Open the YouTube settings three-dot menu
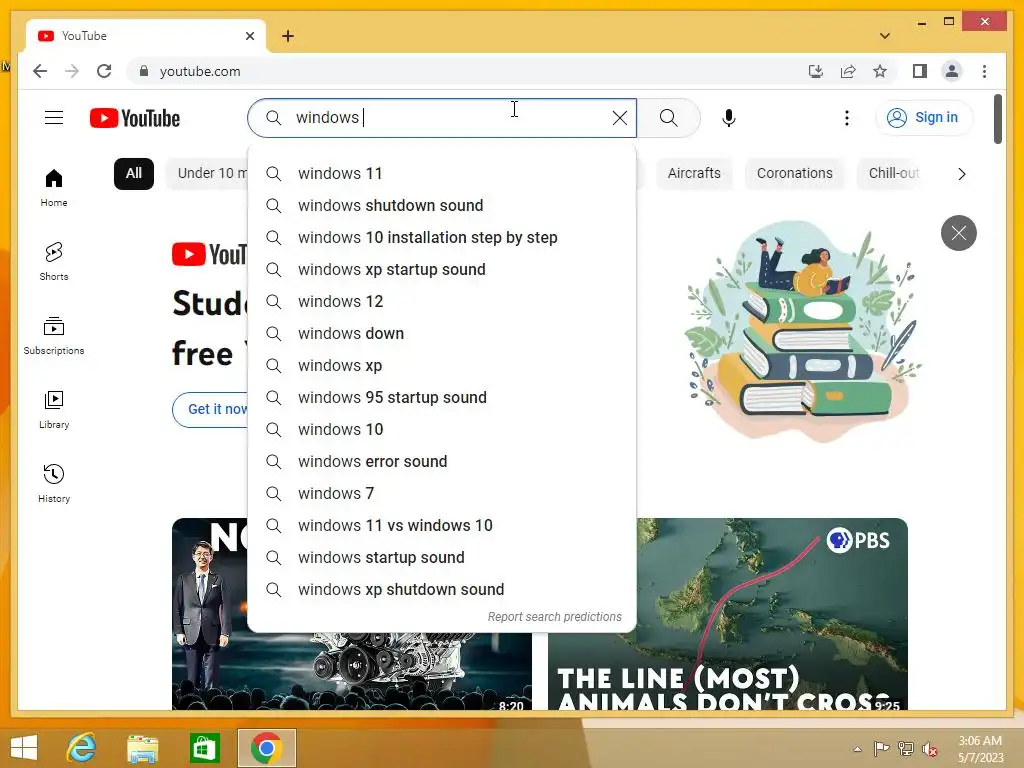The height and width of the screenshot is (768, 1024). [846, 118]
